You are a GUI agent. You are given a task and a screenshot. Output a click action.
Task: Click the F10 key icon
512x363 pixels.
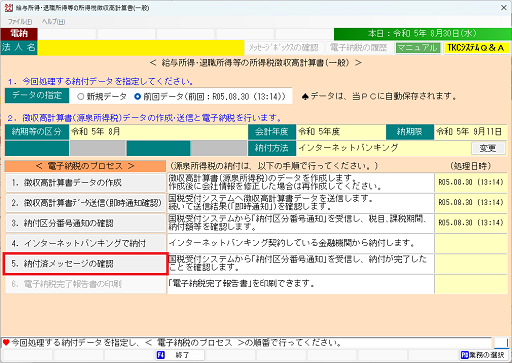(464, 355)
